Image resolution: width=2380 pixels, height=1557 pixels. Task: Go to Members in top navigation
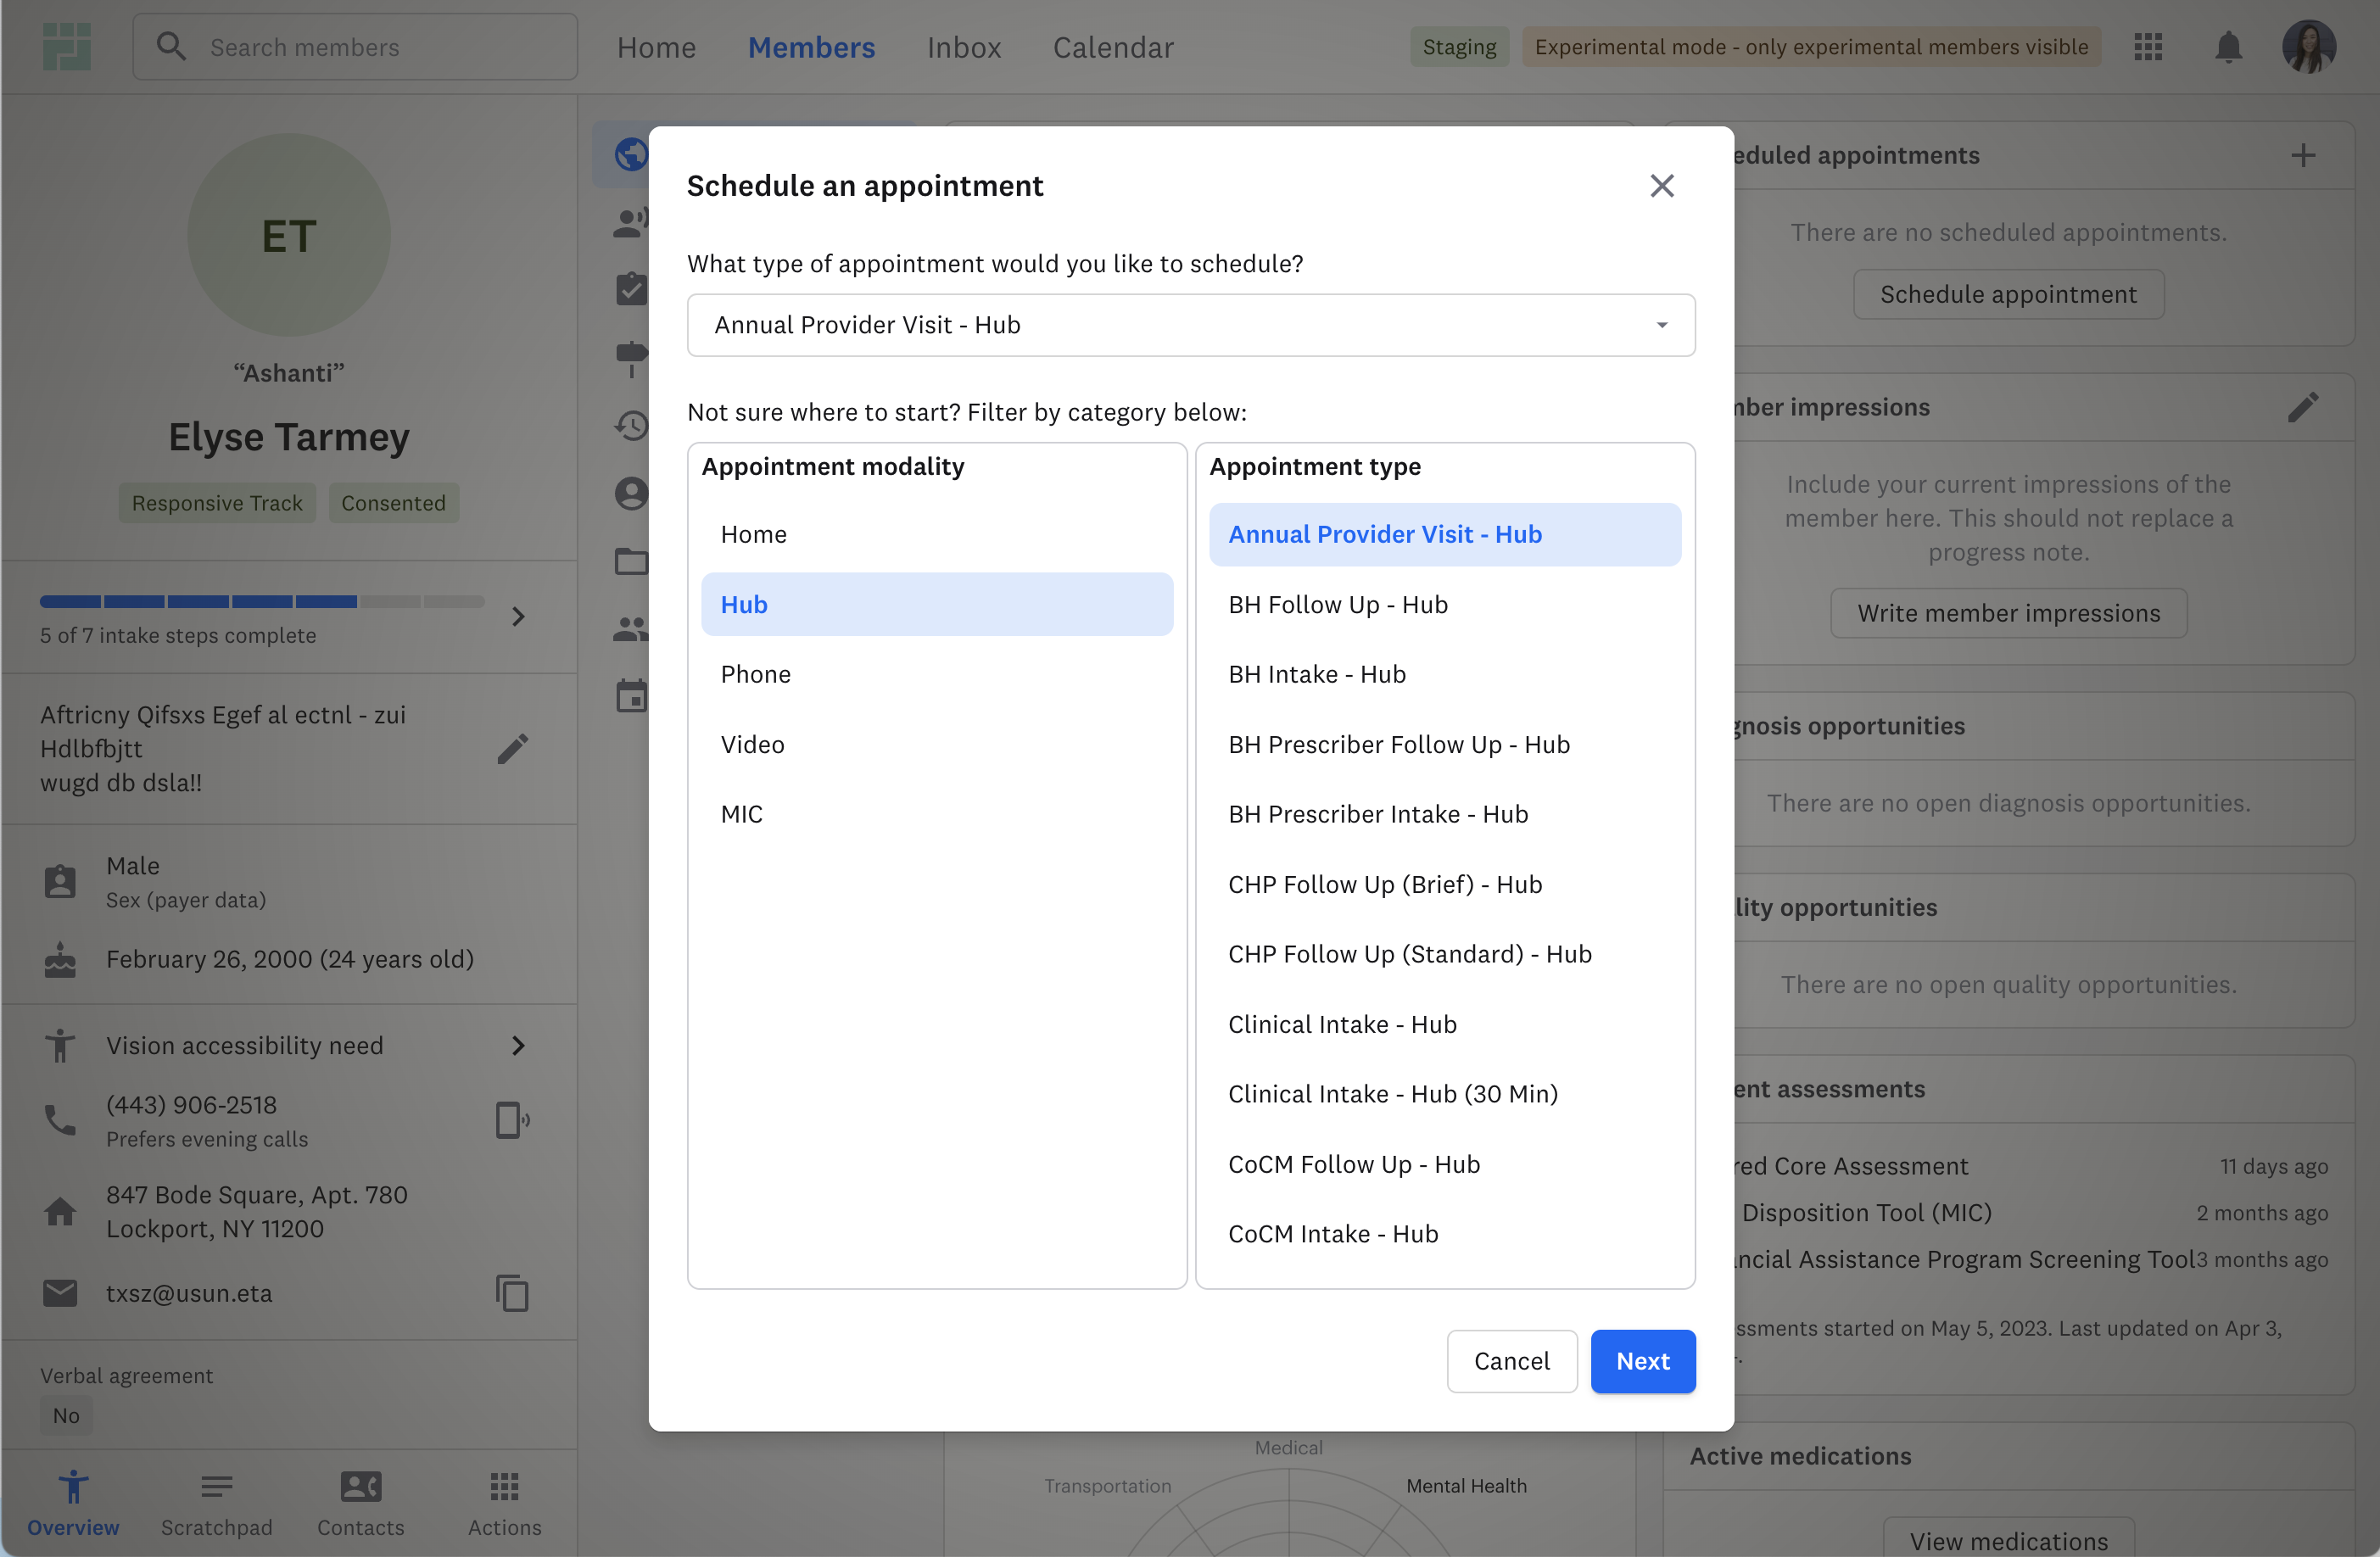tap(811, 47)
